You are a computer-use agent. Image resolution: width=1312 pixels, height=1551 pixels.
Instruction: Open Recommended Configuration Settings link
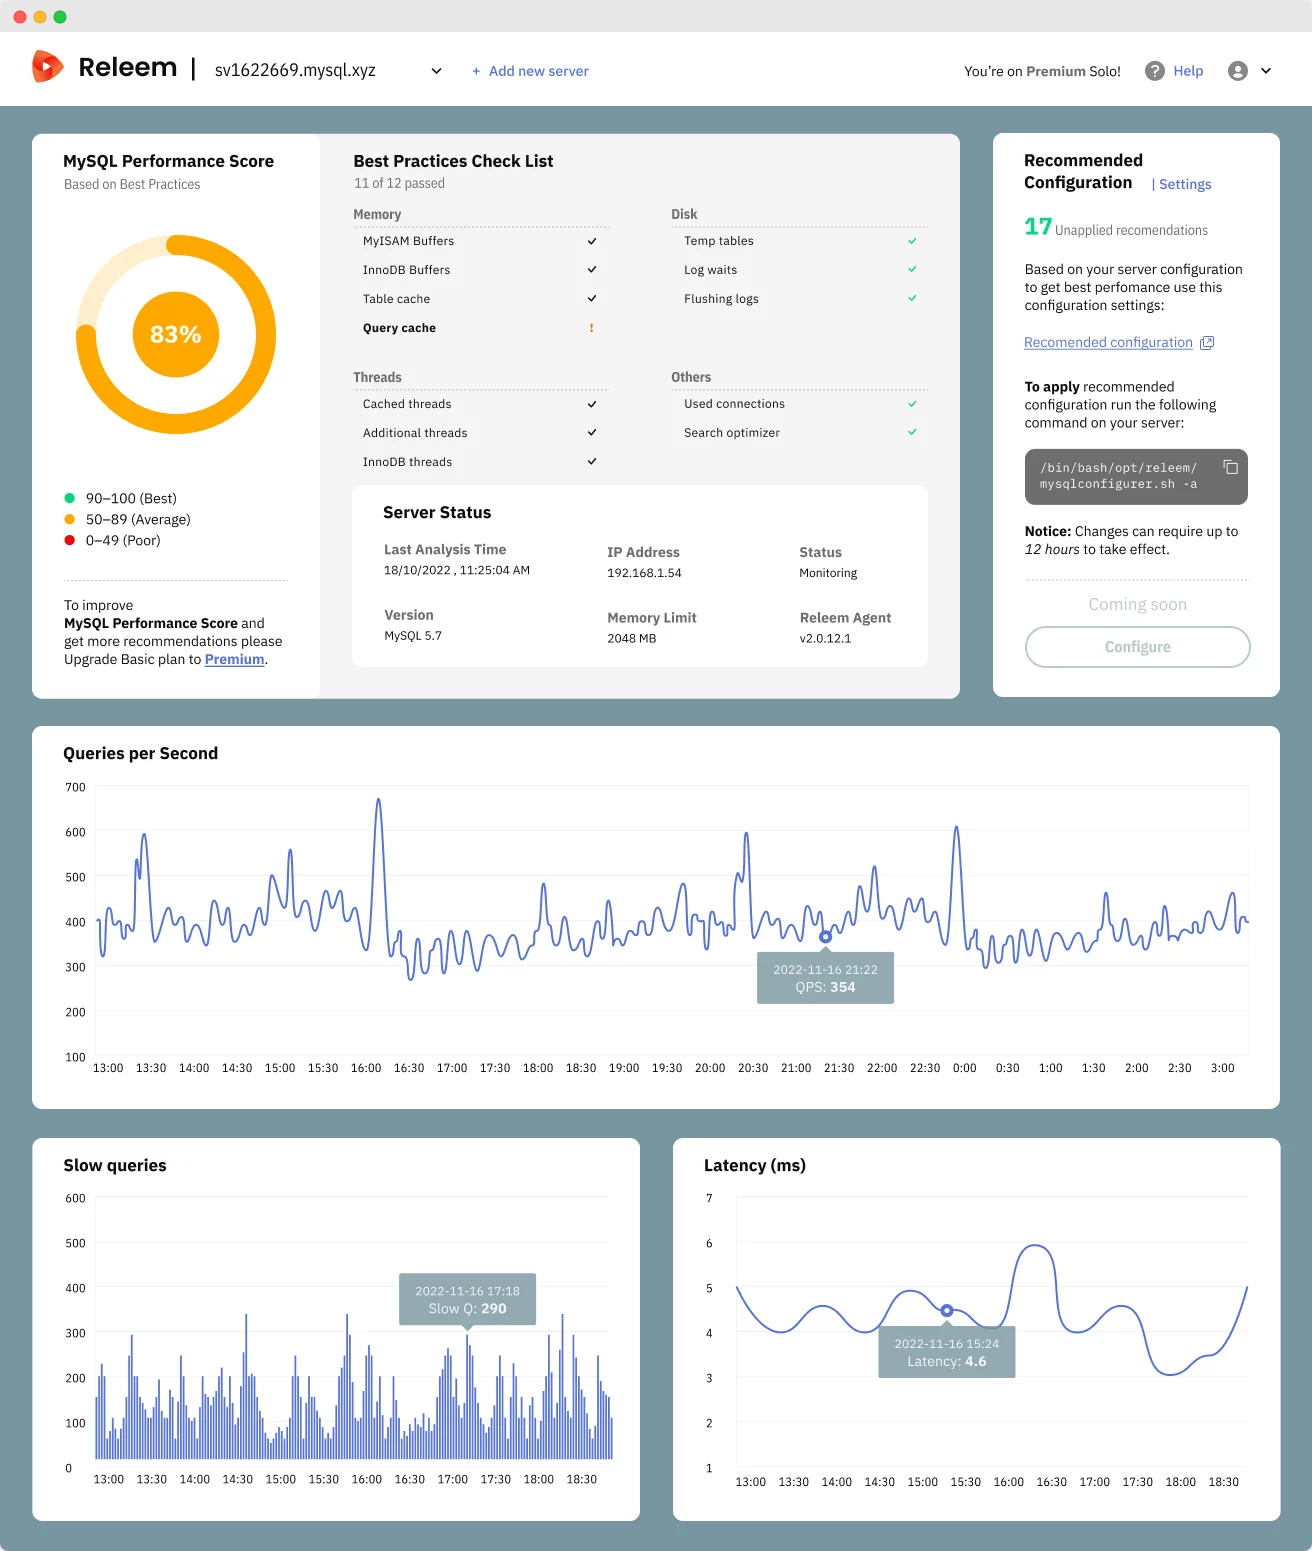(1184, 184)
